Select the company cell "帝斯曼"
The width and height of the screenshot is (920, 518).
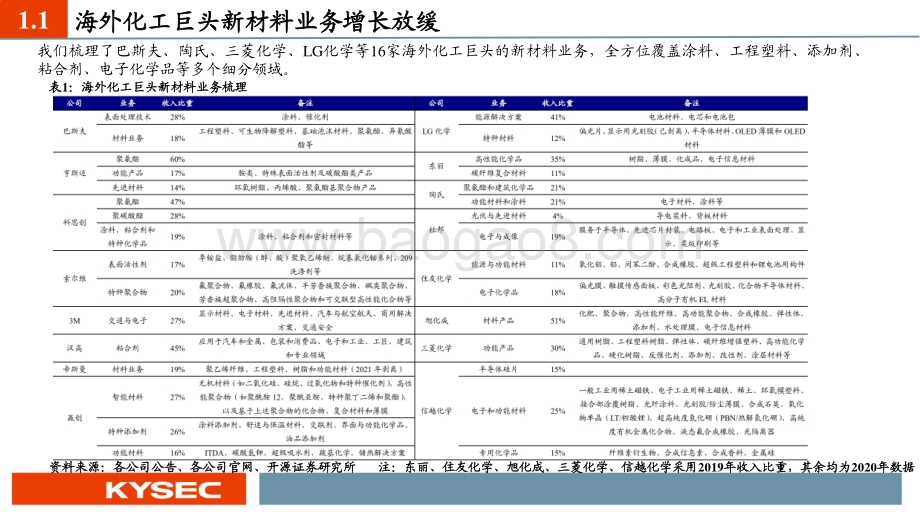[x=75, y=370]
